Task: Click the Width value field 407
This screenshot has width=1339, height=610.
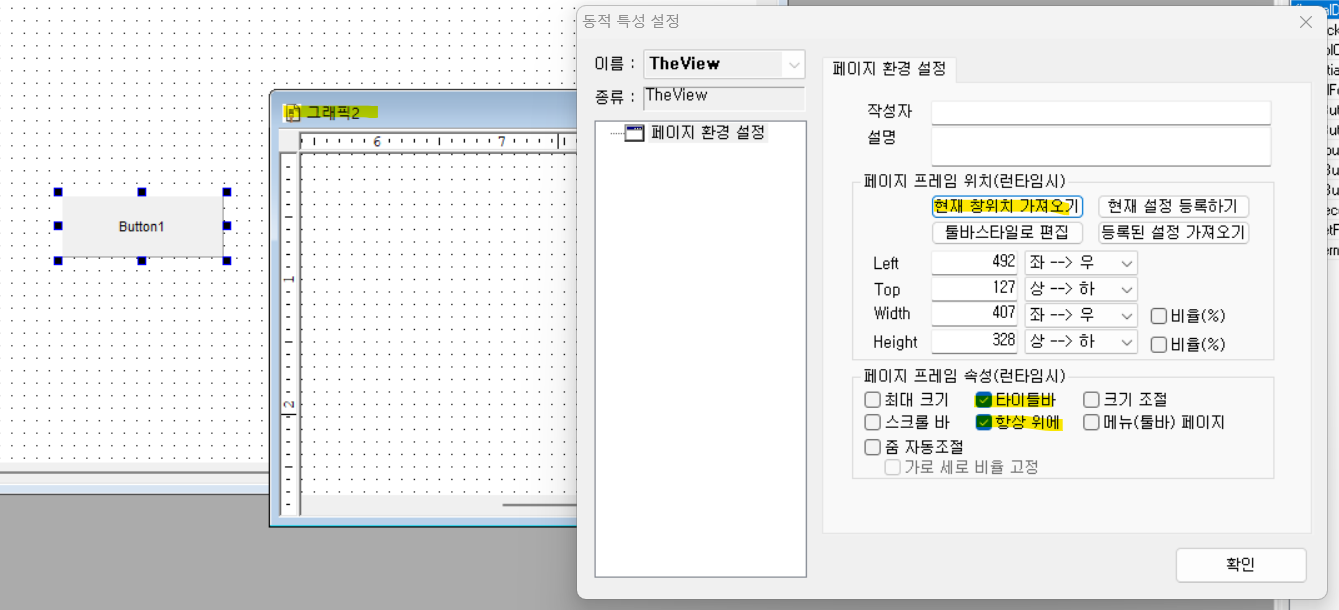Action: coord(975,315)
